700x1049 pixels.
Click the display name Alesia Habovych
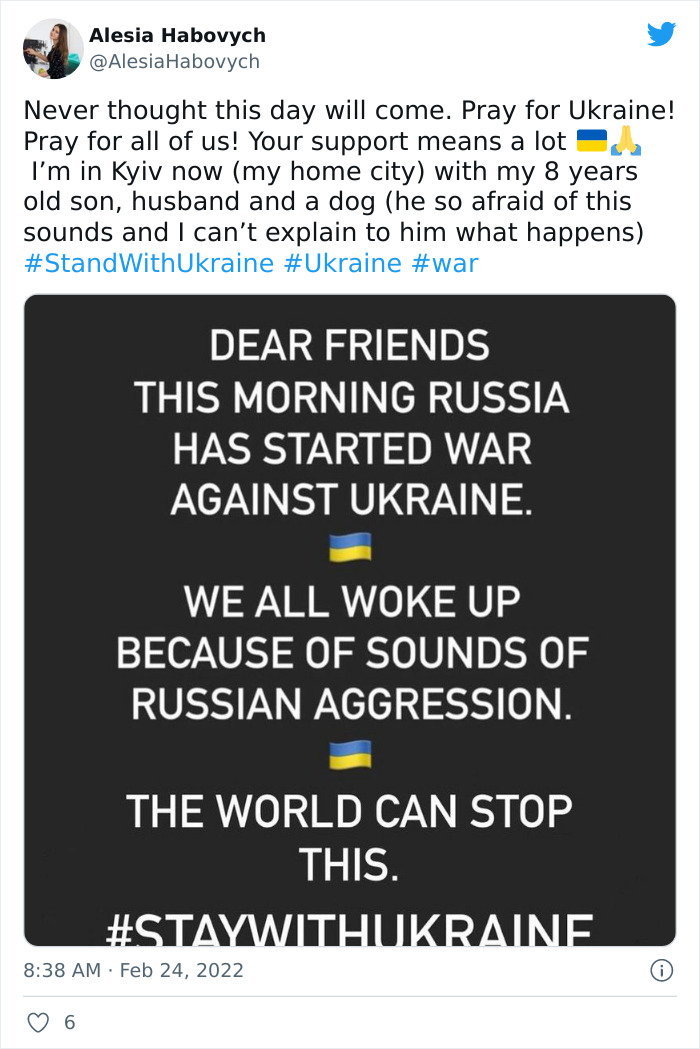point(176,33)
